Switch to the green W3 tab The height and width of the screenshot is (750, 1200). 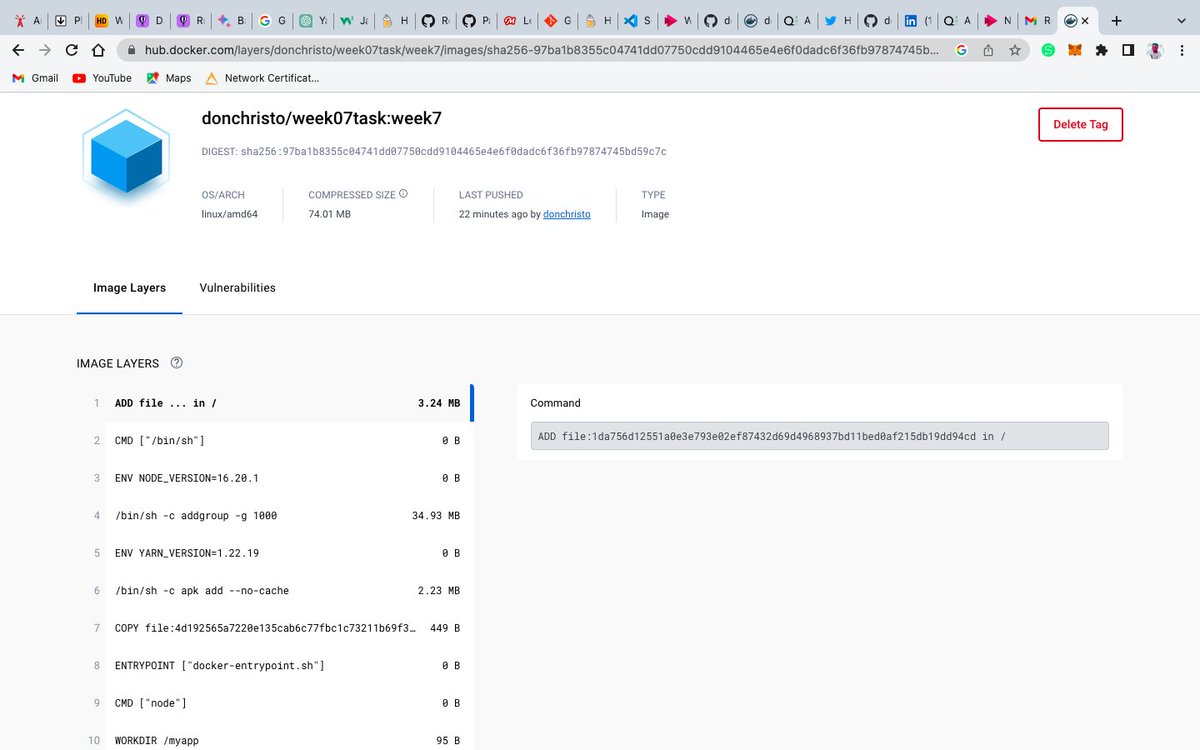(353, 20)
